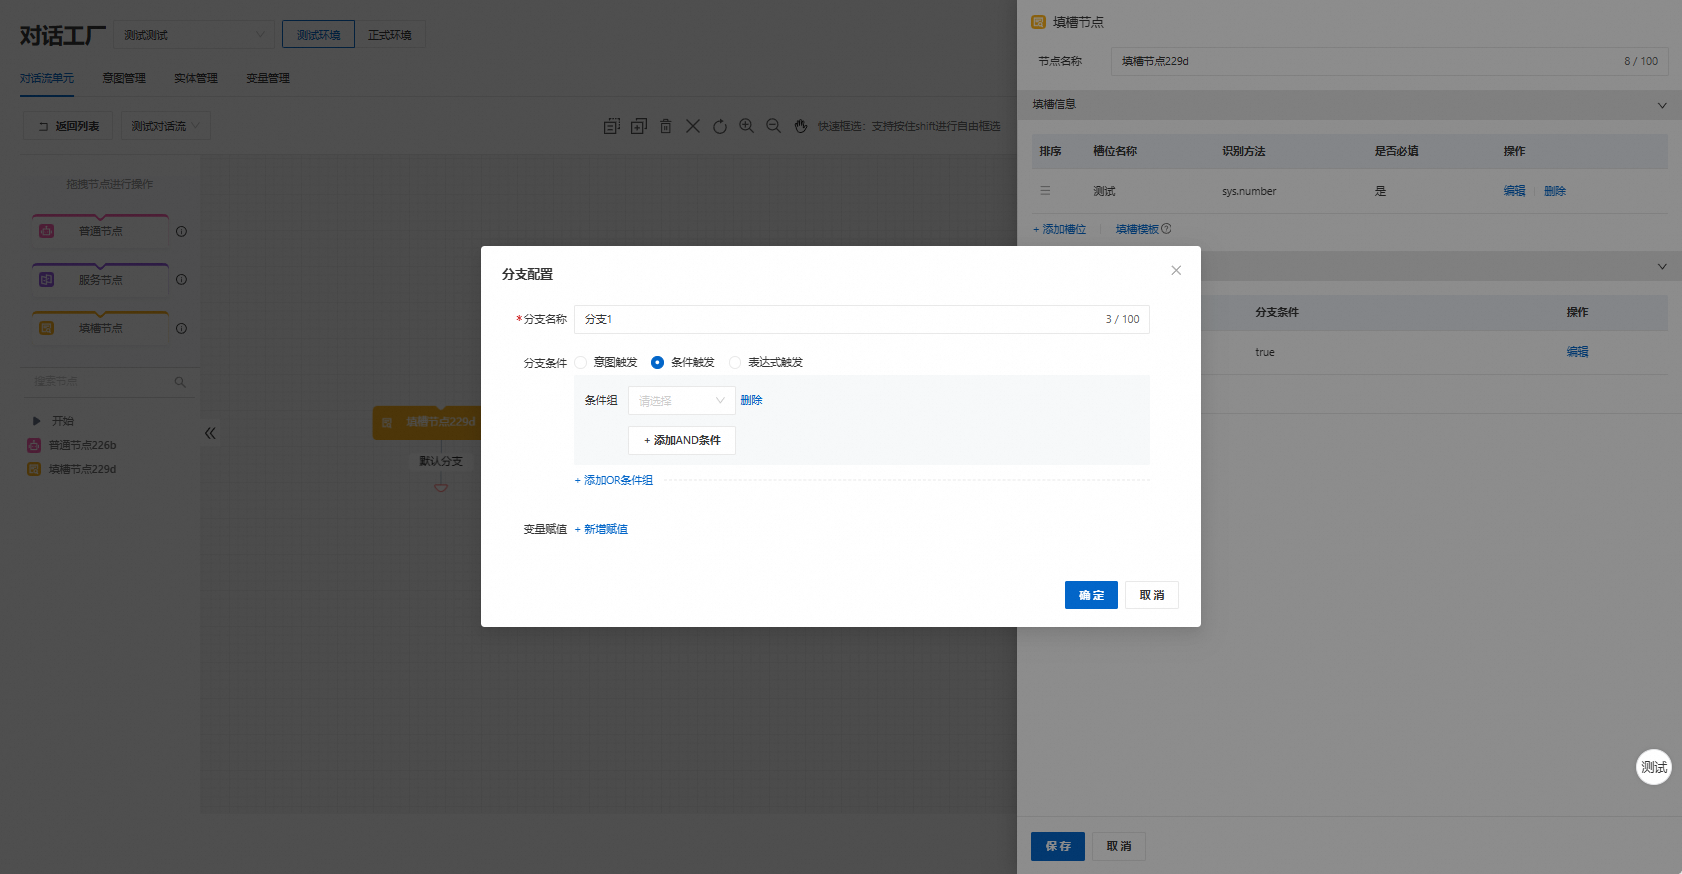Click the drag handle of 测试 slot row

pyautogui.click(x=1045, y=191)
